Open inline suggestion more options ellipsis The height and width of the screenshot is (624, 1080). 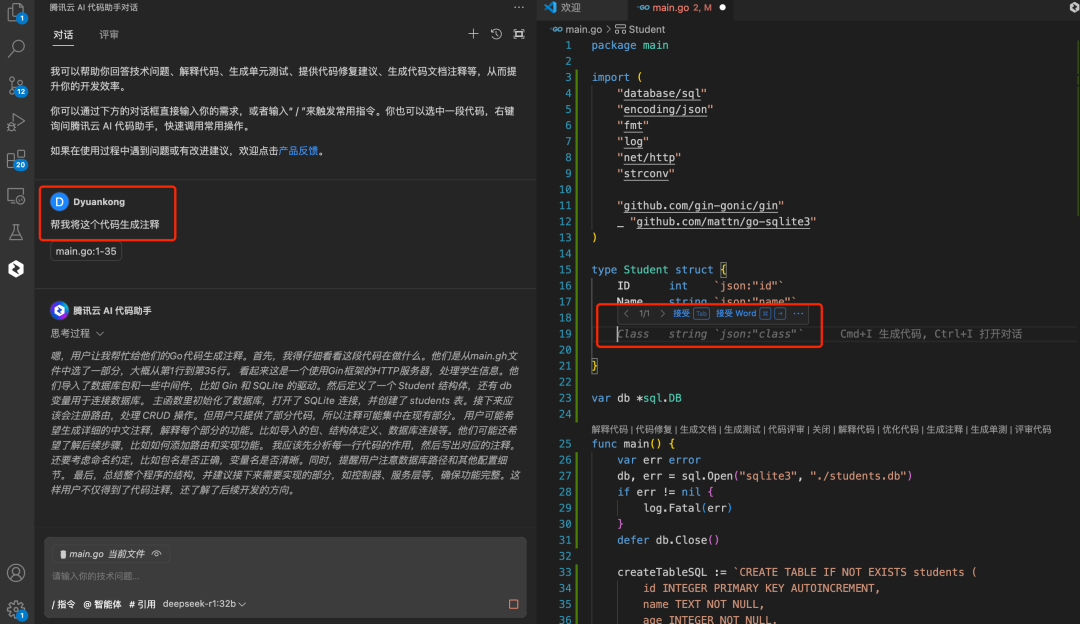[x=798, y=313]
